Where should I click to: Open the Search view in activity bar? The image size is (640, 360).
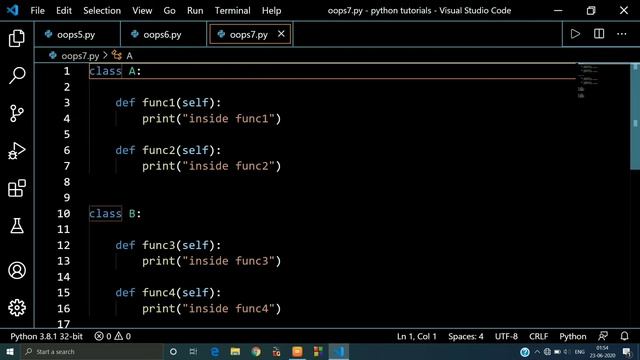[x=17, y=76]
